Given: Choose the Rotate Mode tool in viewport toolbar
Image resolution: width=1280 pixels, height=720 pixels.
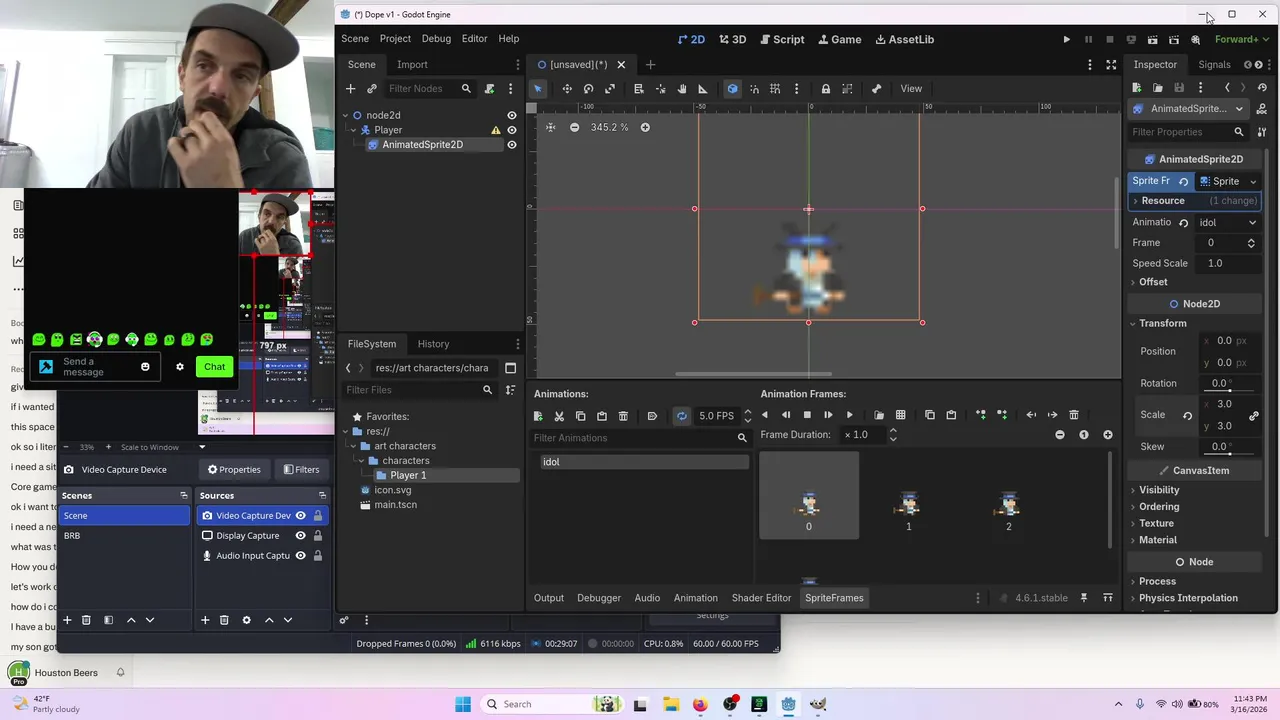Looking at the screenshot, I should coord(588,89).
